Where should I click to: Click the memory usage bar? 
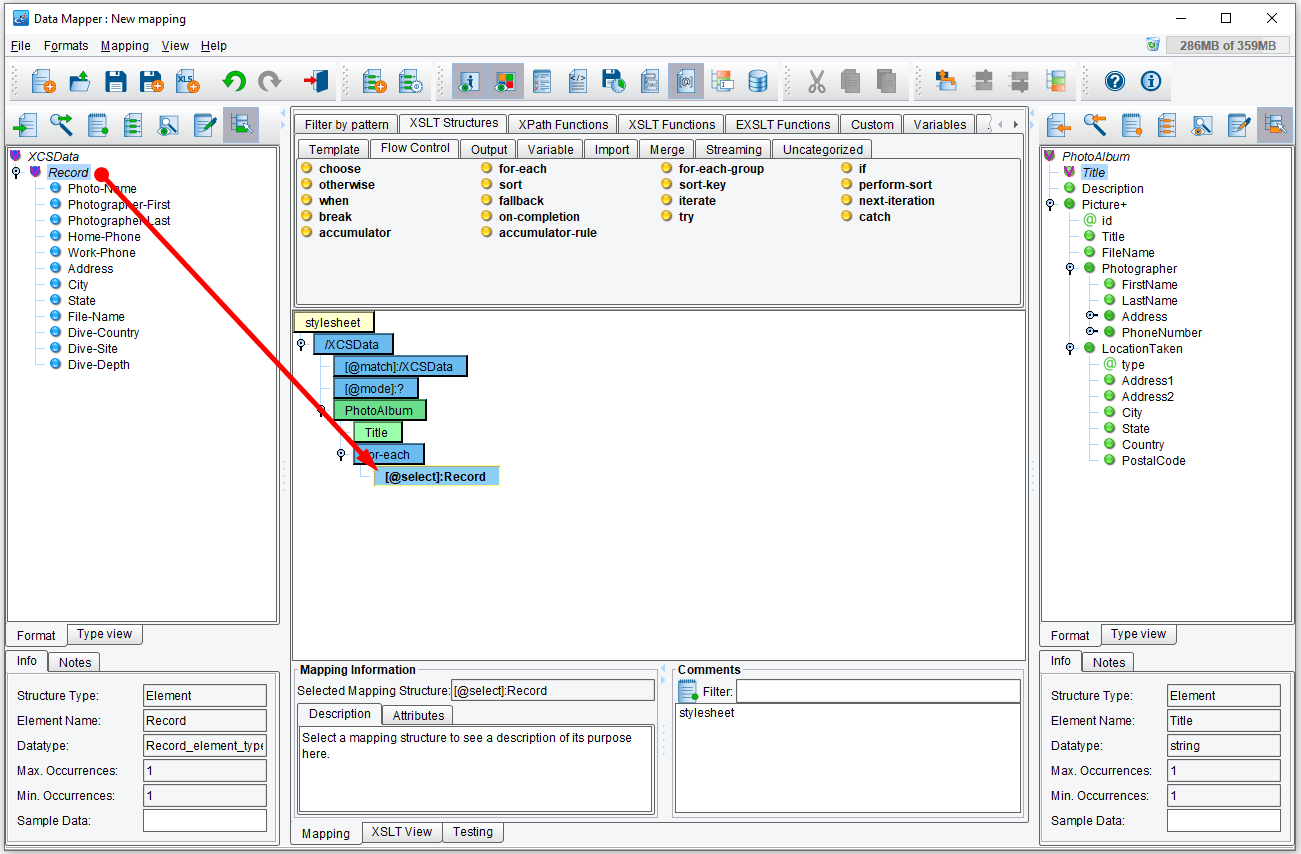tap(1227, 46)
